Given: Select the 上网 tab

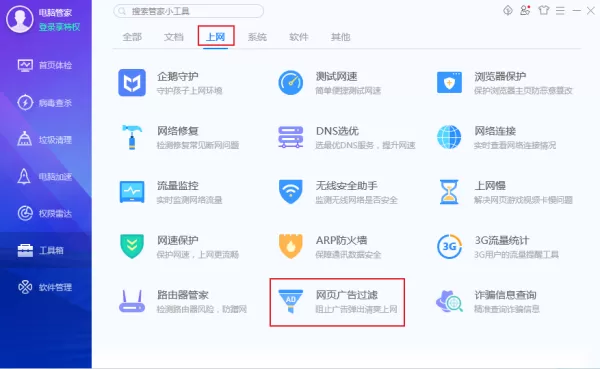Looking at the screenshot, I should point(215,37).
